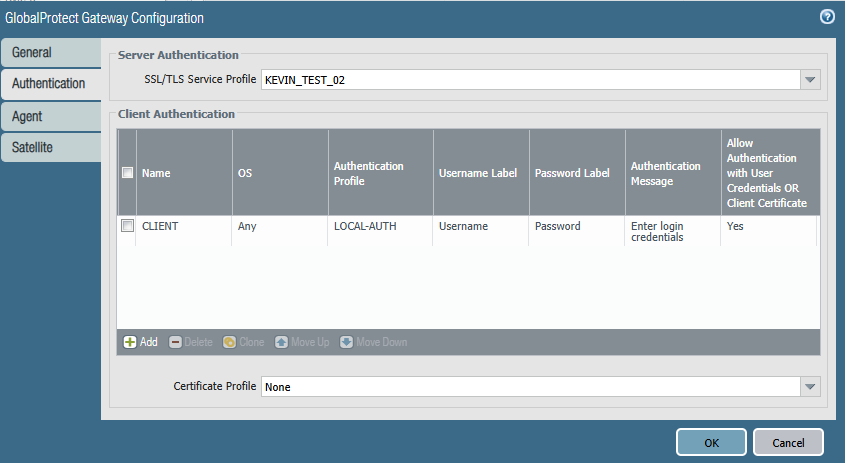Click the SSL/TLS Service Profile field KEVIN_TEST_02
The width and height of the screenshot is (845, 463).
[x=531, y=80]
